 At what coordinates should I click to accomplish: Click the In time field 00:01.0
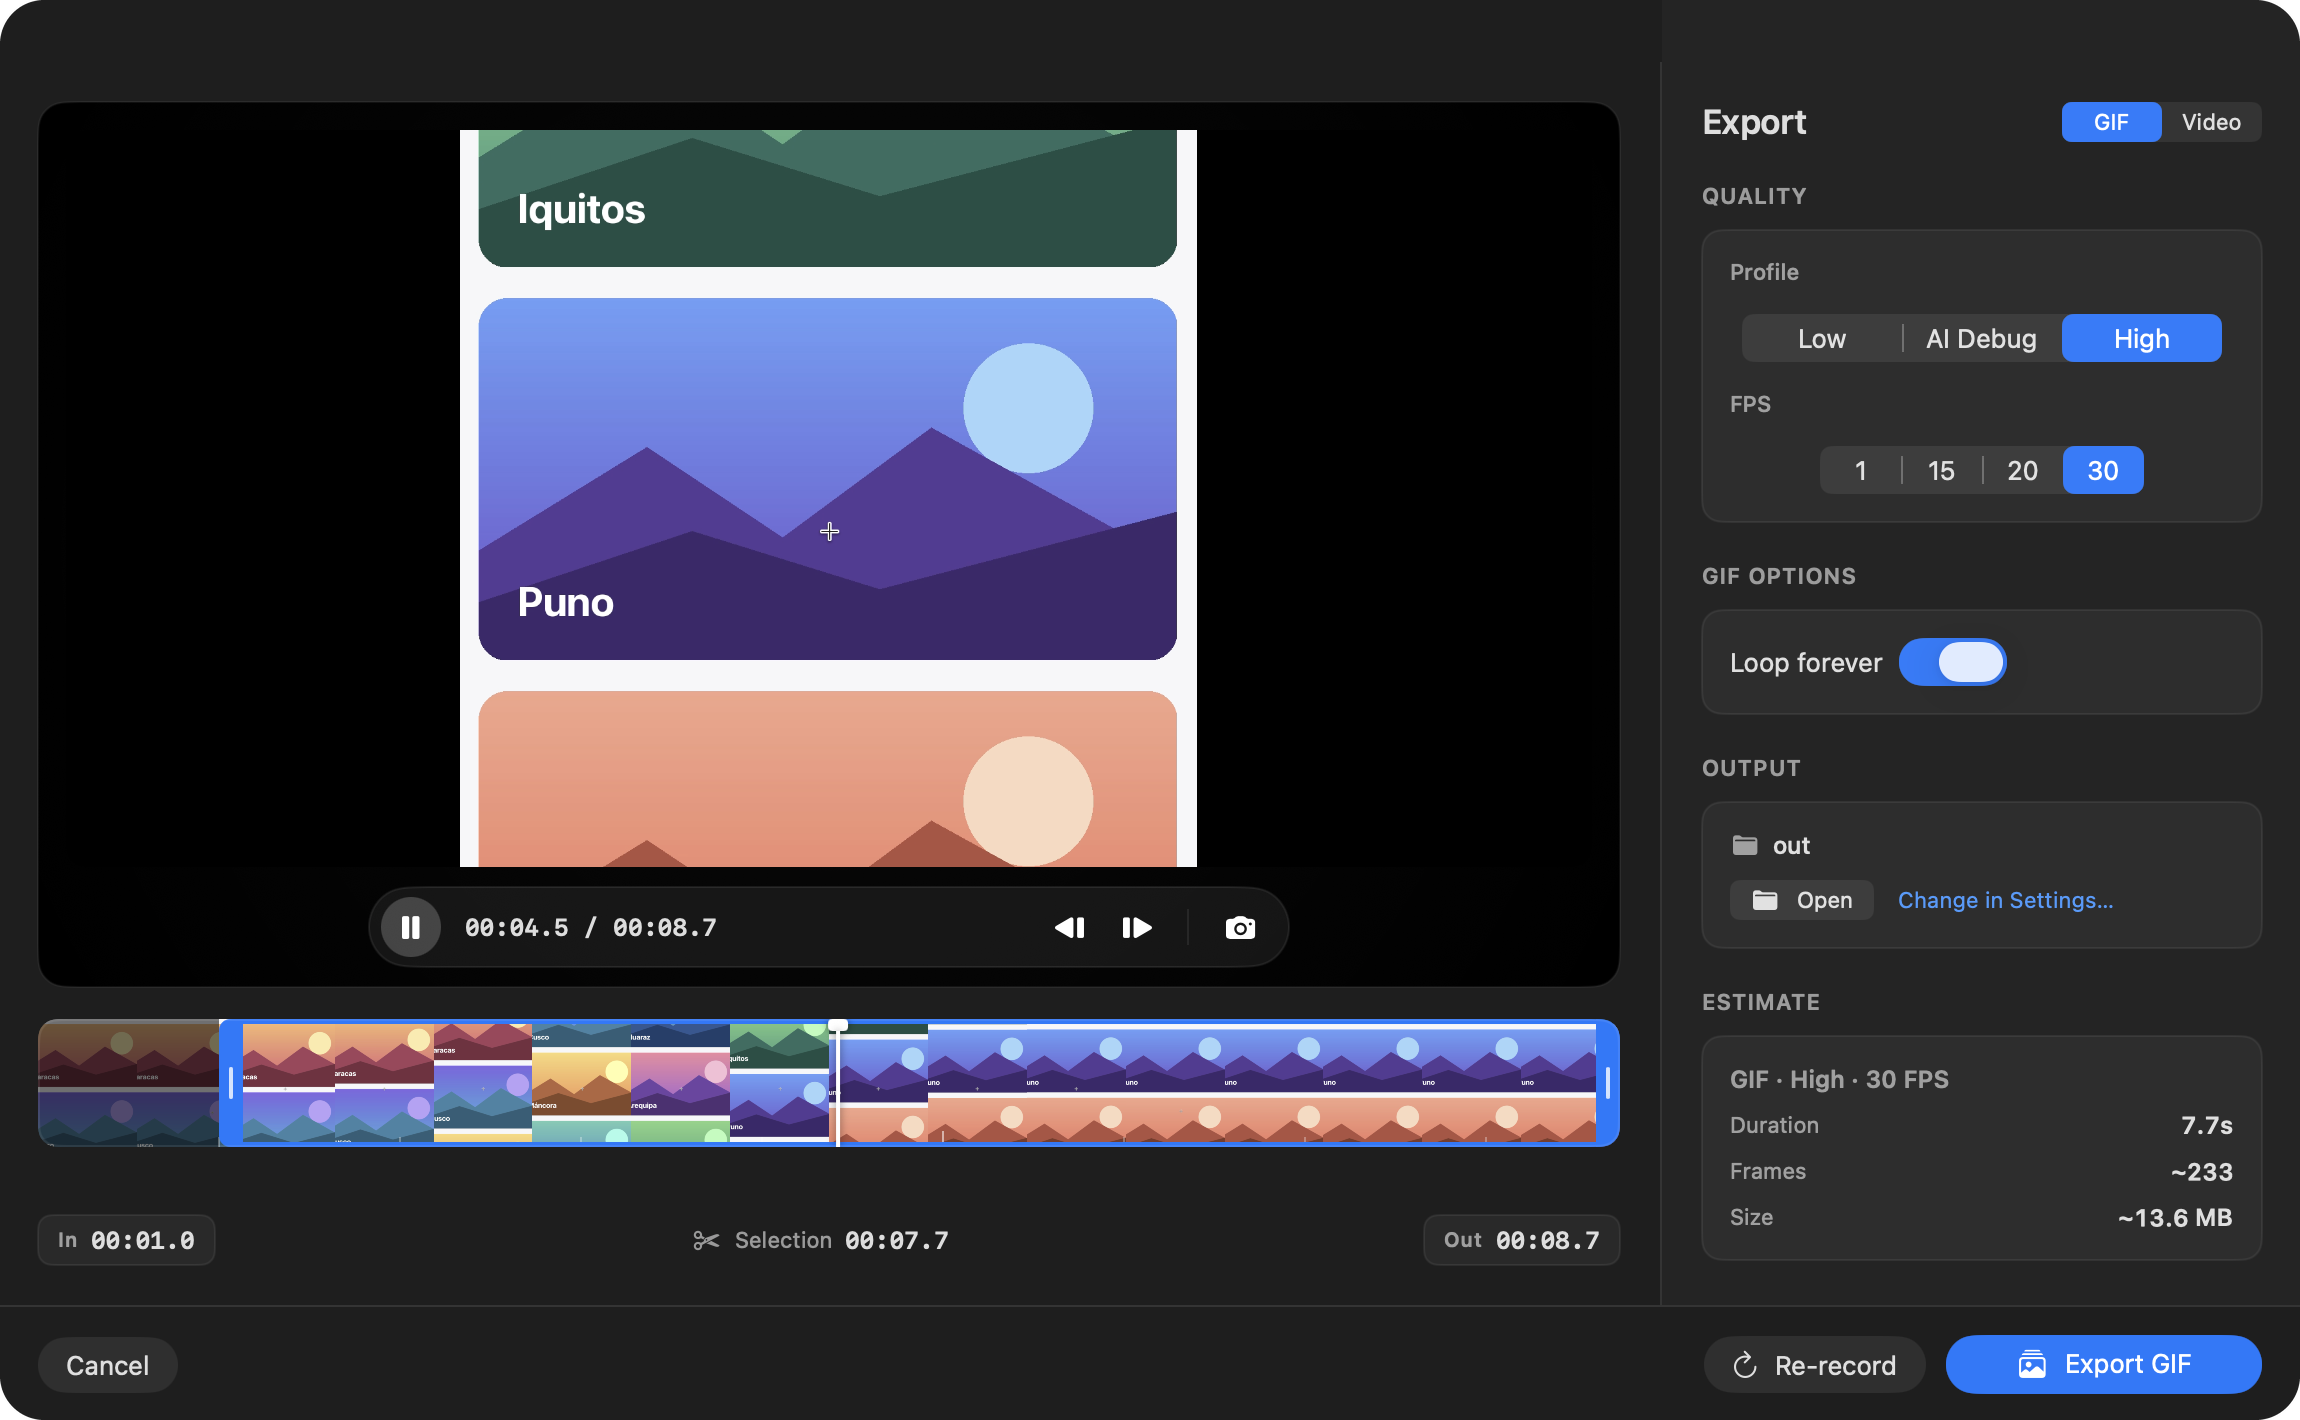(126, 1240)
